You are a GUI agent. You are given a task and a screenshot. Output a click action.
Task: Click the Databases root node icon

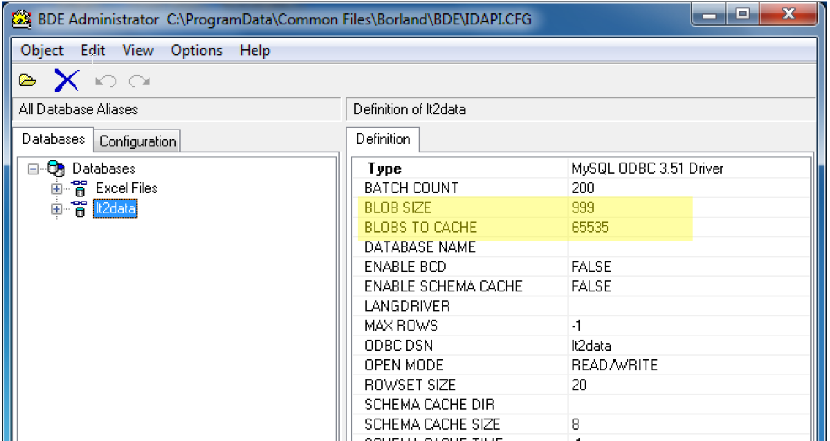58,169
